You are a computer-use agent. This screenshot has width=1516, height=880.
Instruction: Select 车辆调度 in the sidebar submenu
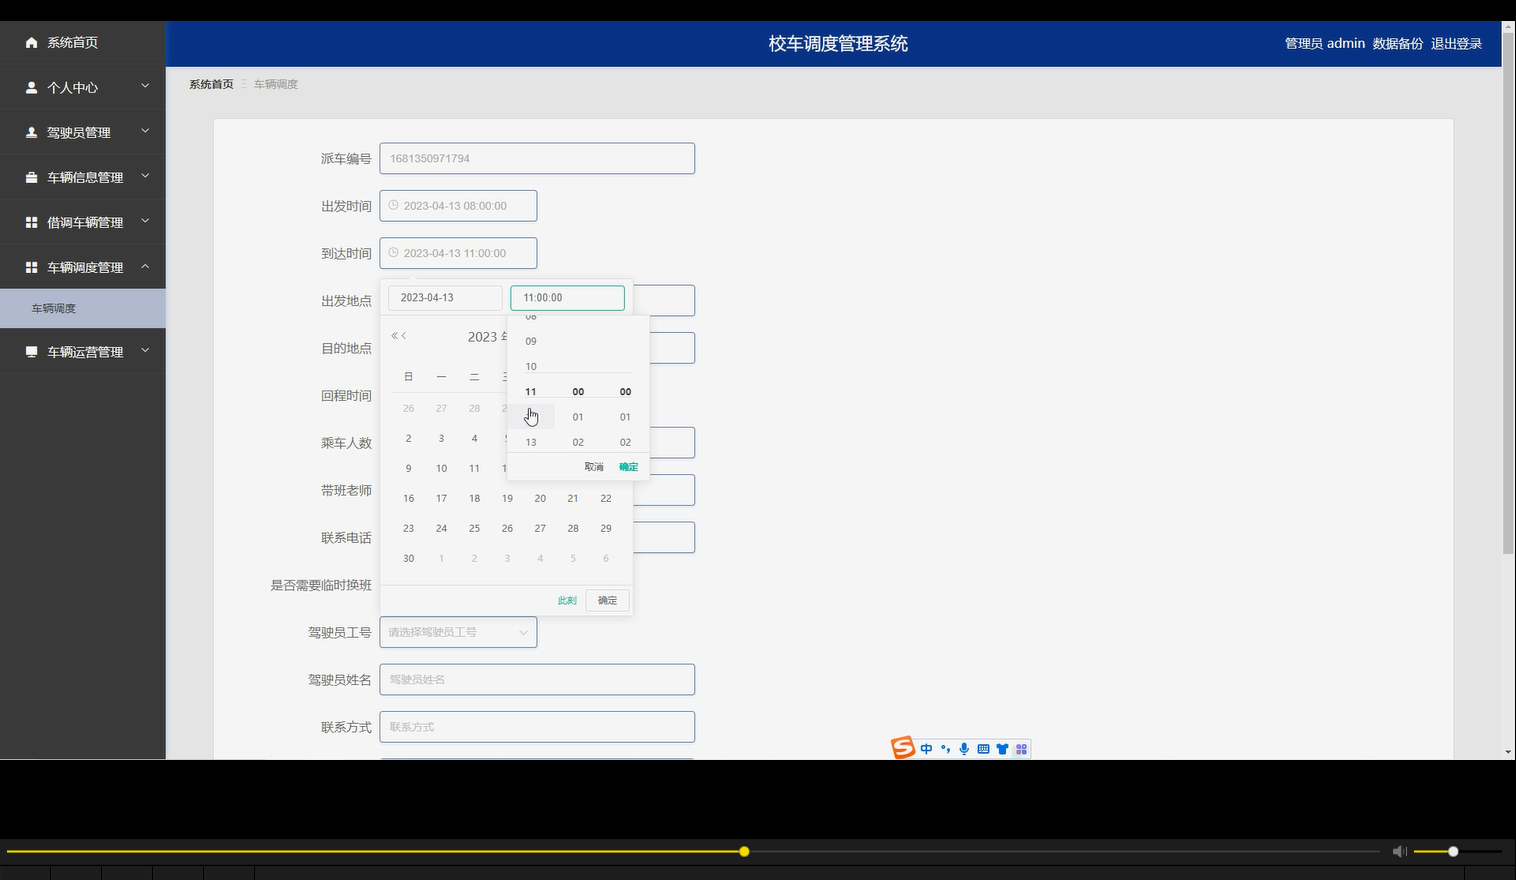coord(55,308)
